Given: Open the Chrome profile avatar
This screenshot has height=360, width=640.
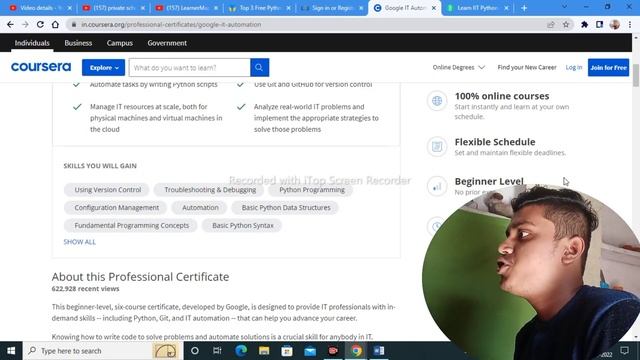Looking at the screenshot, I should 615,24.
